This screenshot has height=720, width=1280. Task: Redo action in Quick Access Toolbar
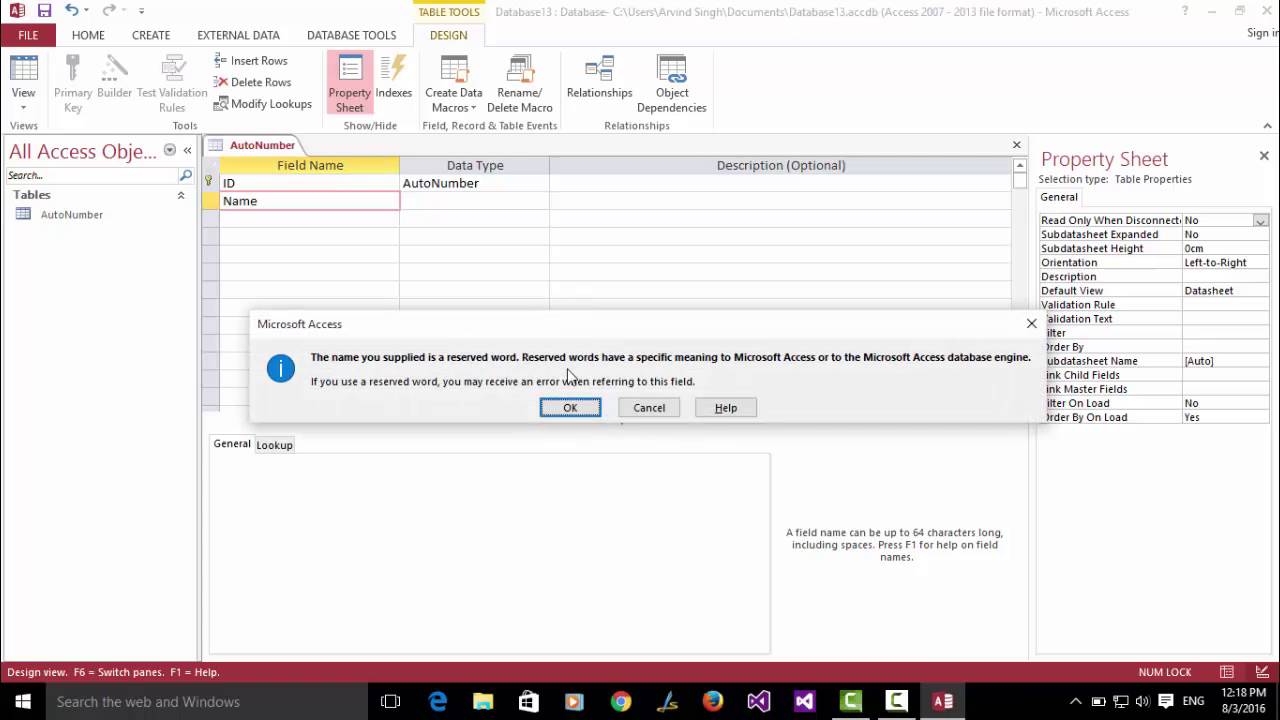coord(108,11)
